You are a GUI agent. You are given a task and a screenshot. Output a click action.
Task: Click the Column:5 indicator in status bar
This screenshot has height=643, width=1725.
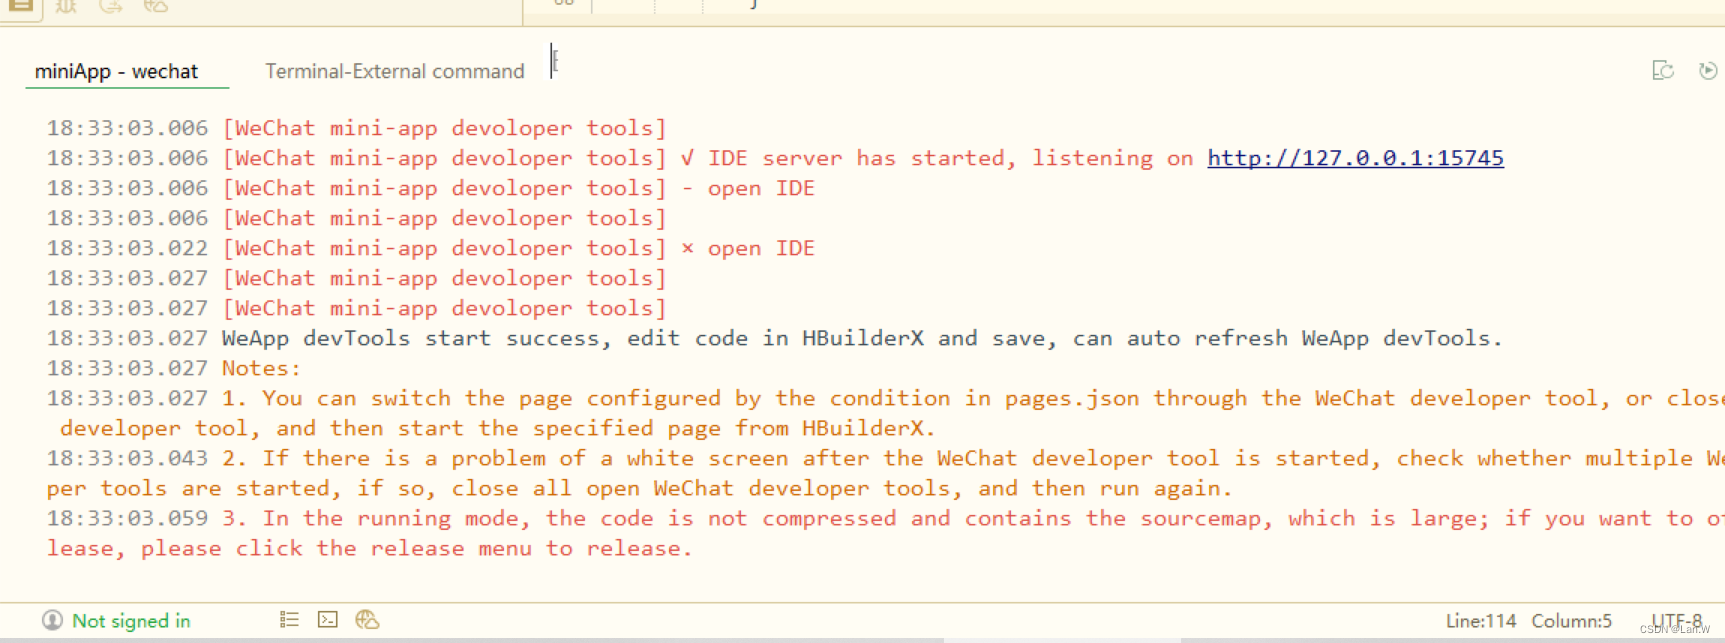click(1572, 621)
